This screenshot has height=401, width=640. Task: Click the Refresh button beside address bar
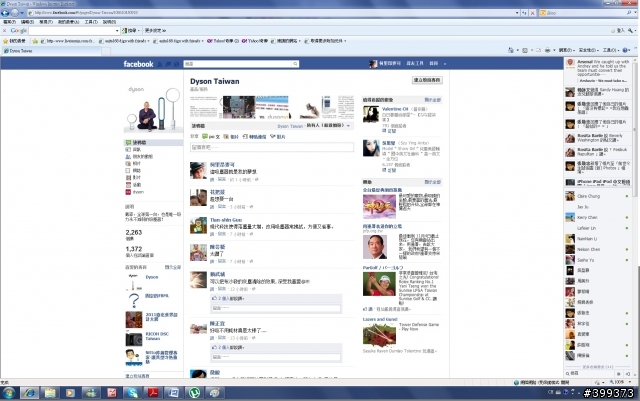[524, 13]
